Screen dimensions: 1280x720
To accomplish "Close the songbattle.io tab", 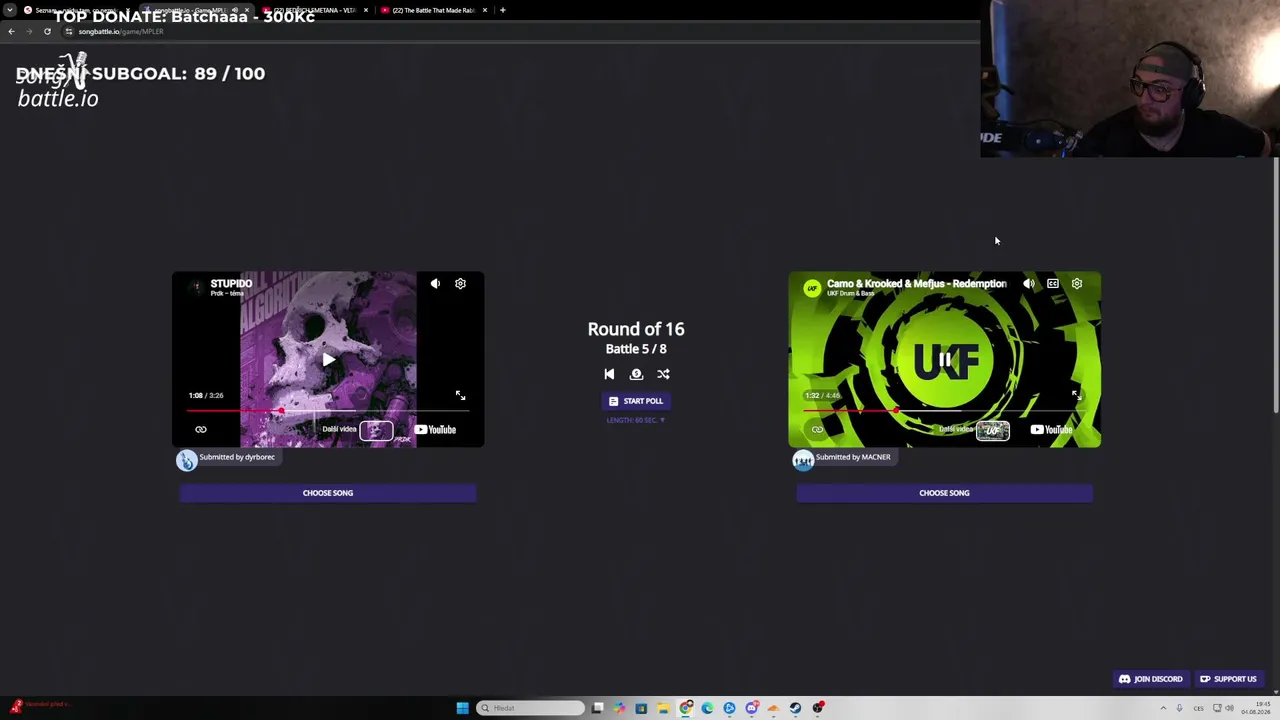I will (247, 10).
